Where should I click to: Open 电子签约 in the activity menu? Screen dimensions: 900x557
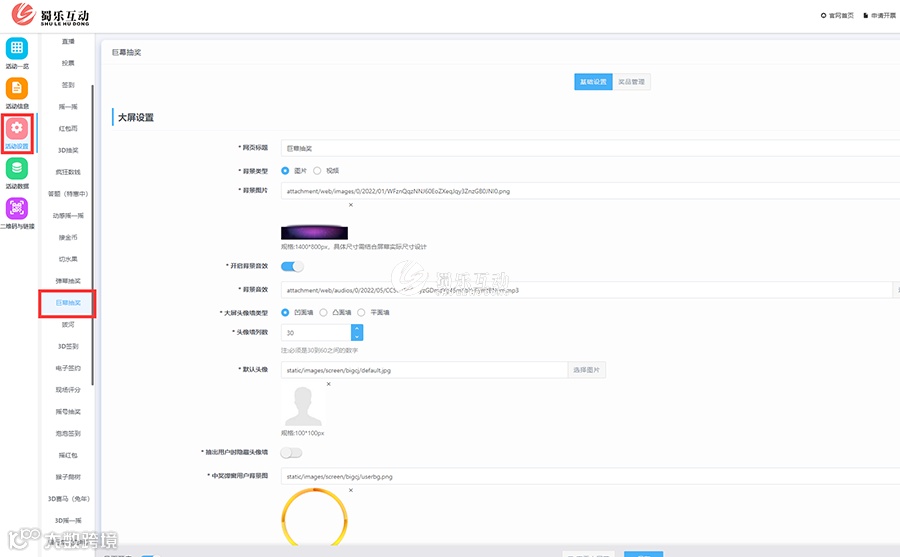pyautogui.click(x=68, y=368)
